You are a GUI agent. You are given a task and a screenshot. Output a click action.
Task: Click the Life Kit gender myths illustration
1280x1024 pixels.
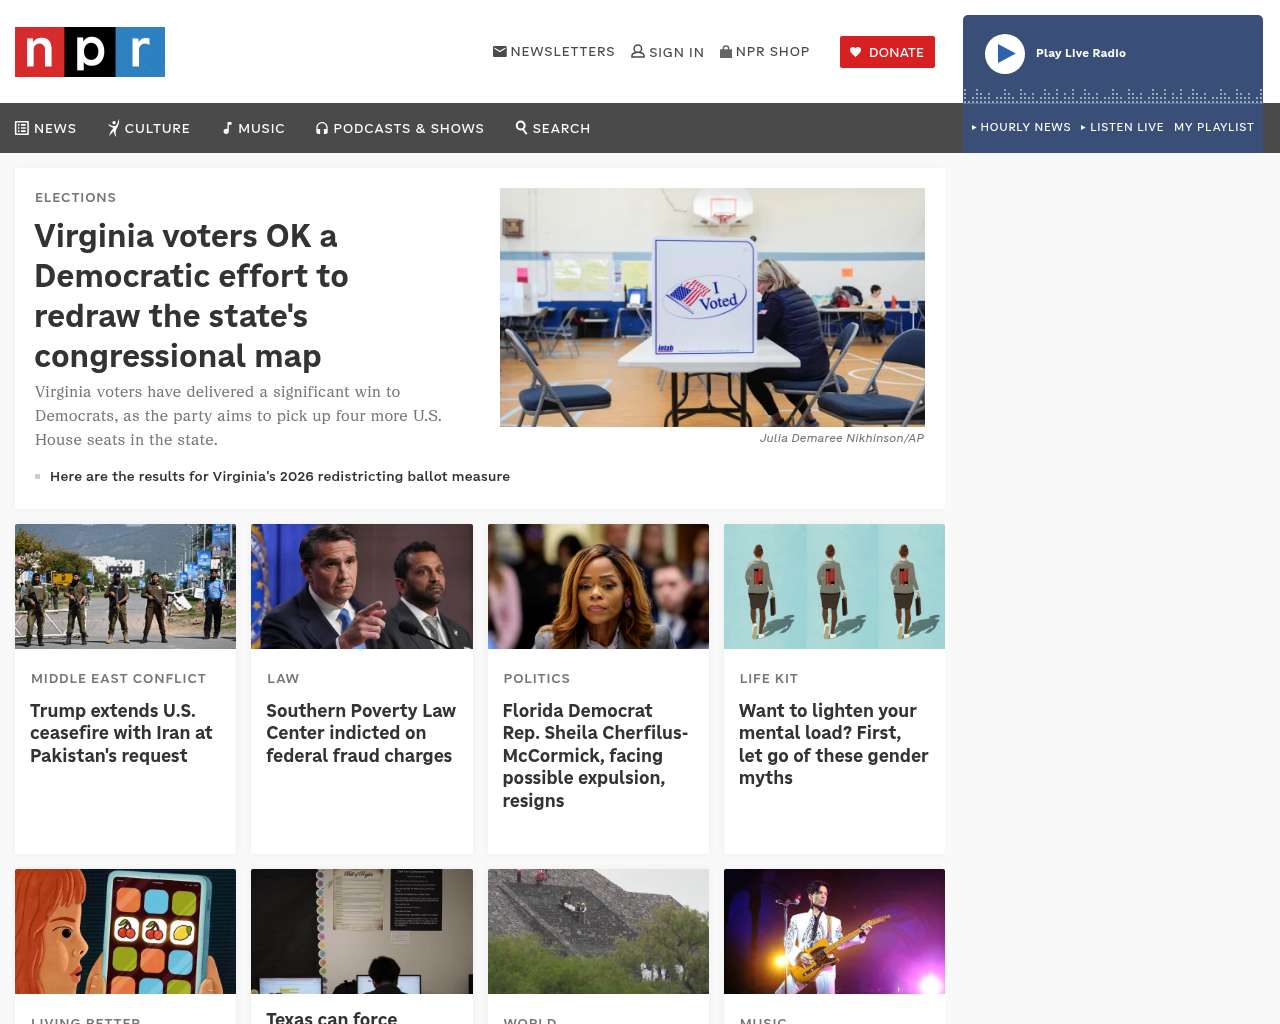(x=834, y=586)
